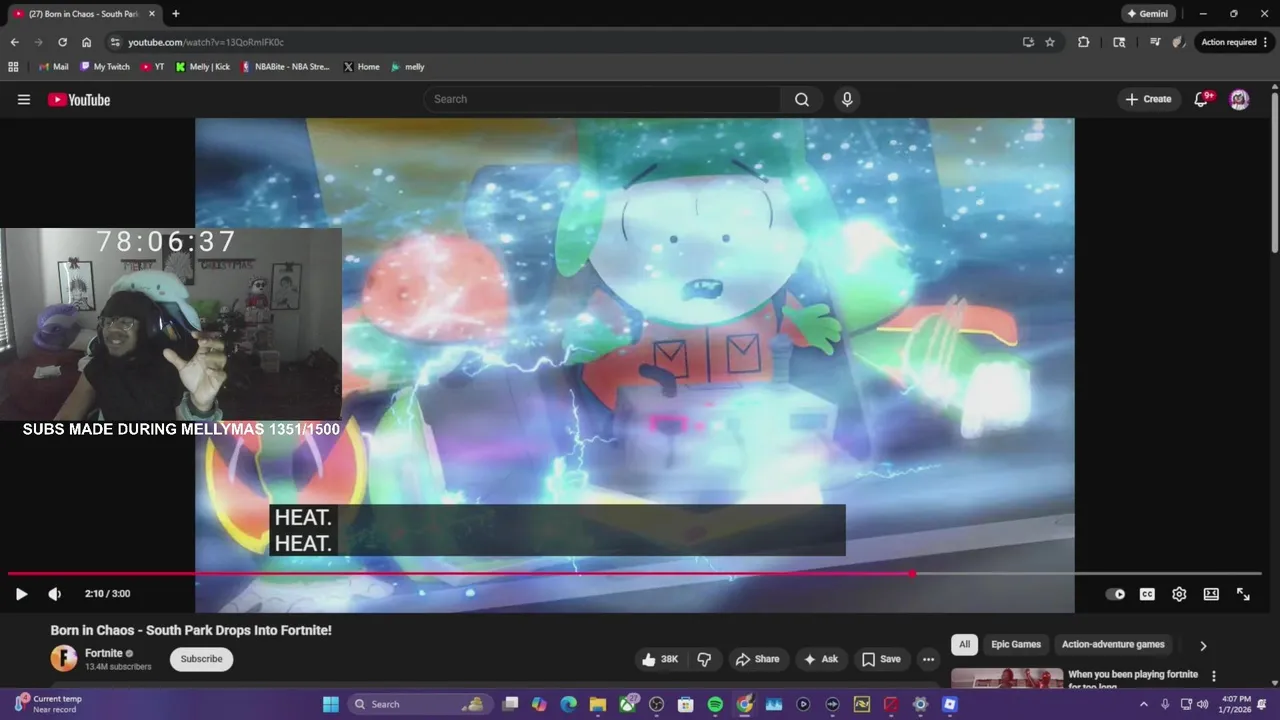This screenshot has width=1280, height=720.
Task: Select the Epic Games filter chip
Action: (1016, 645)
